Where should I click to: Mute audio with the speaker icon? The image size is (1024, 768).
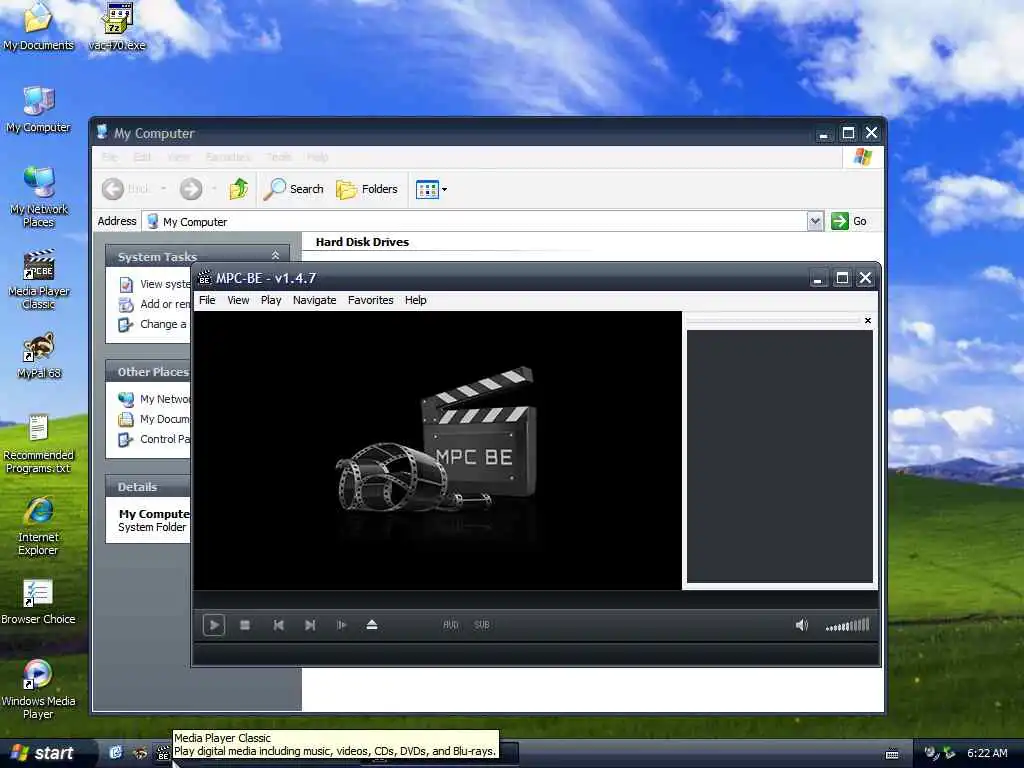(802, 625)
